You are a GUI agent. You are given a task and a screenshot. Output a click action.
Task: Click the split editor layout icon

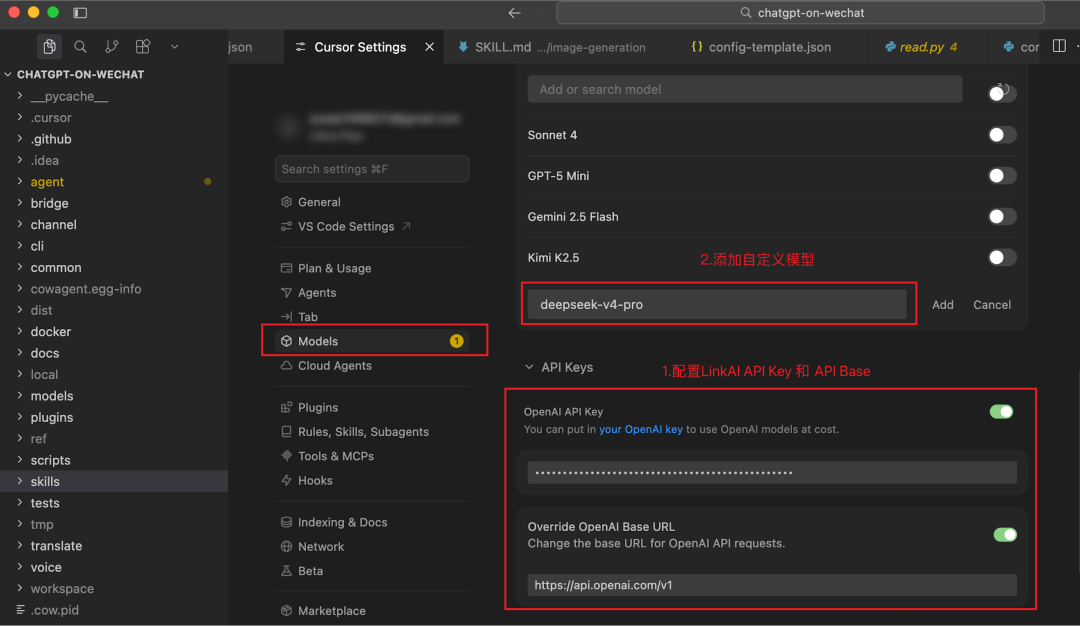[1059, 46]
